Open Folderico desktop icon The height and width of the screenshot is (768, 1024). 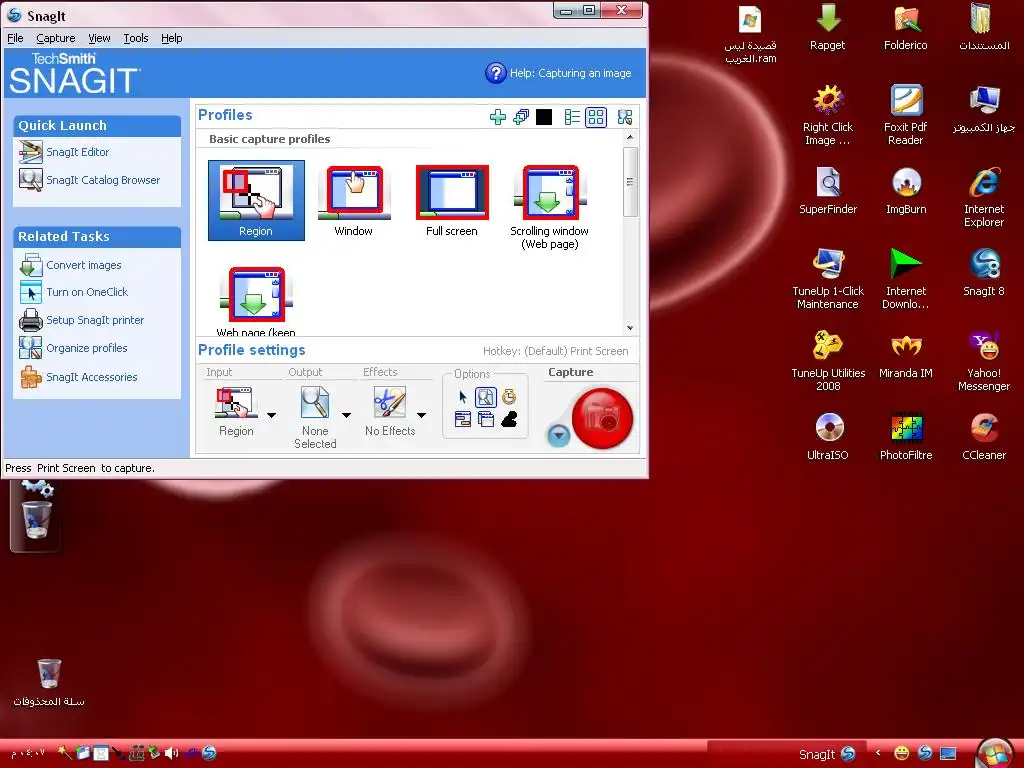click(x=906, y=27)
